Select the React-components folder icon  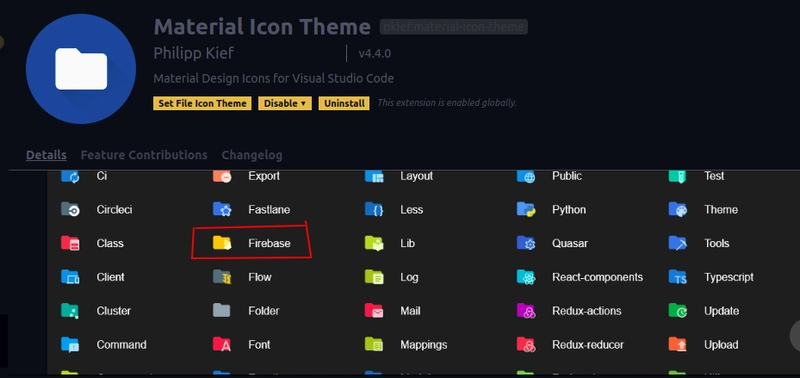526,277
